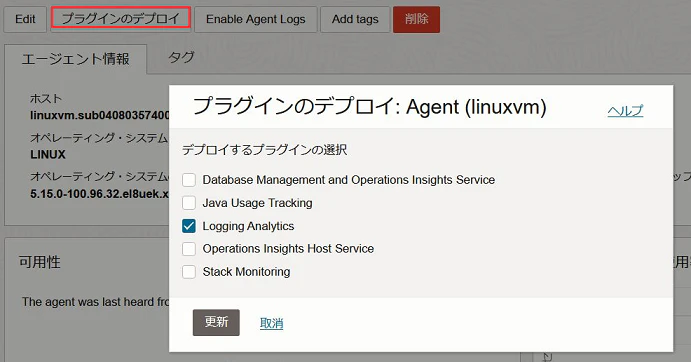Click 'The agent was last heard' text

coord(96,302)
